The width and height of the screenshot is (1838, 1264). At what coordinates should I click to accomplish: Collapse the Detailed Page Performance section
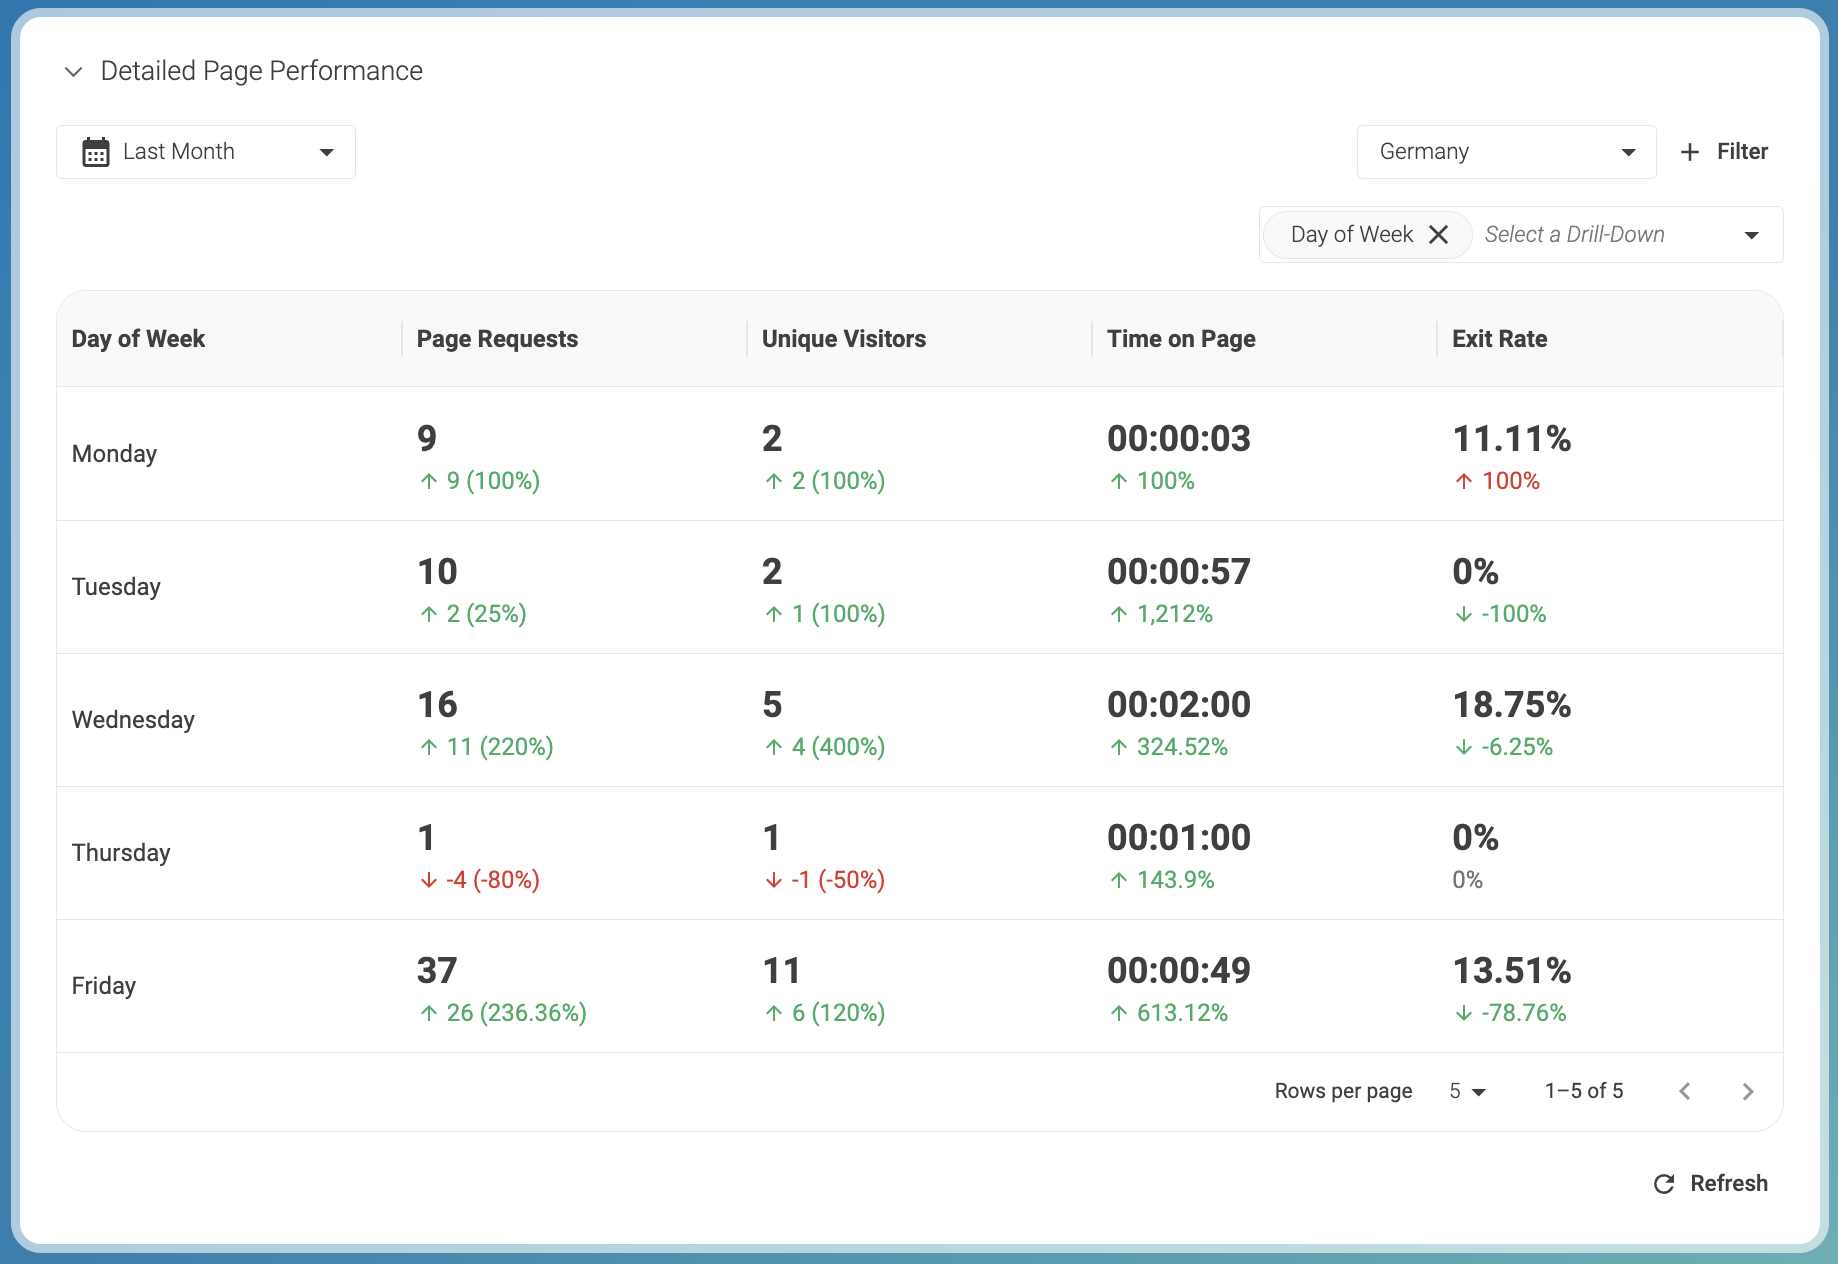point(73,72)
